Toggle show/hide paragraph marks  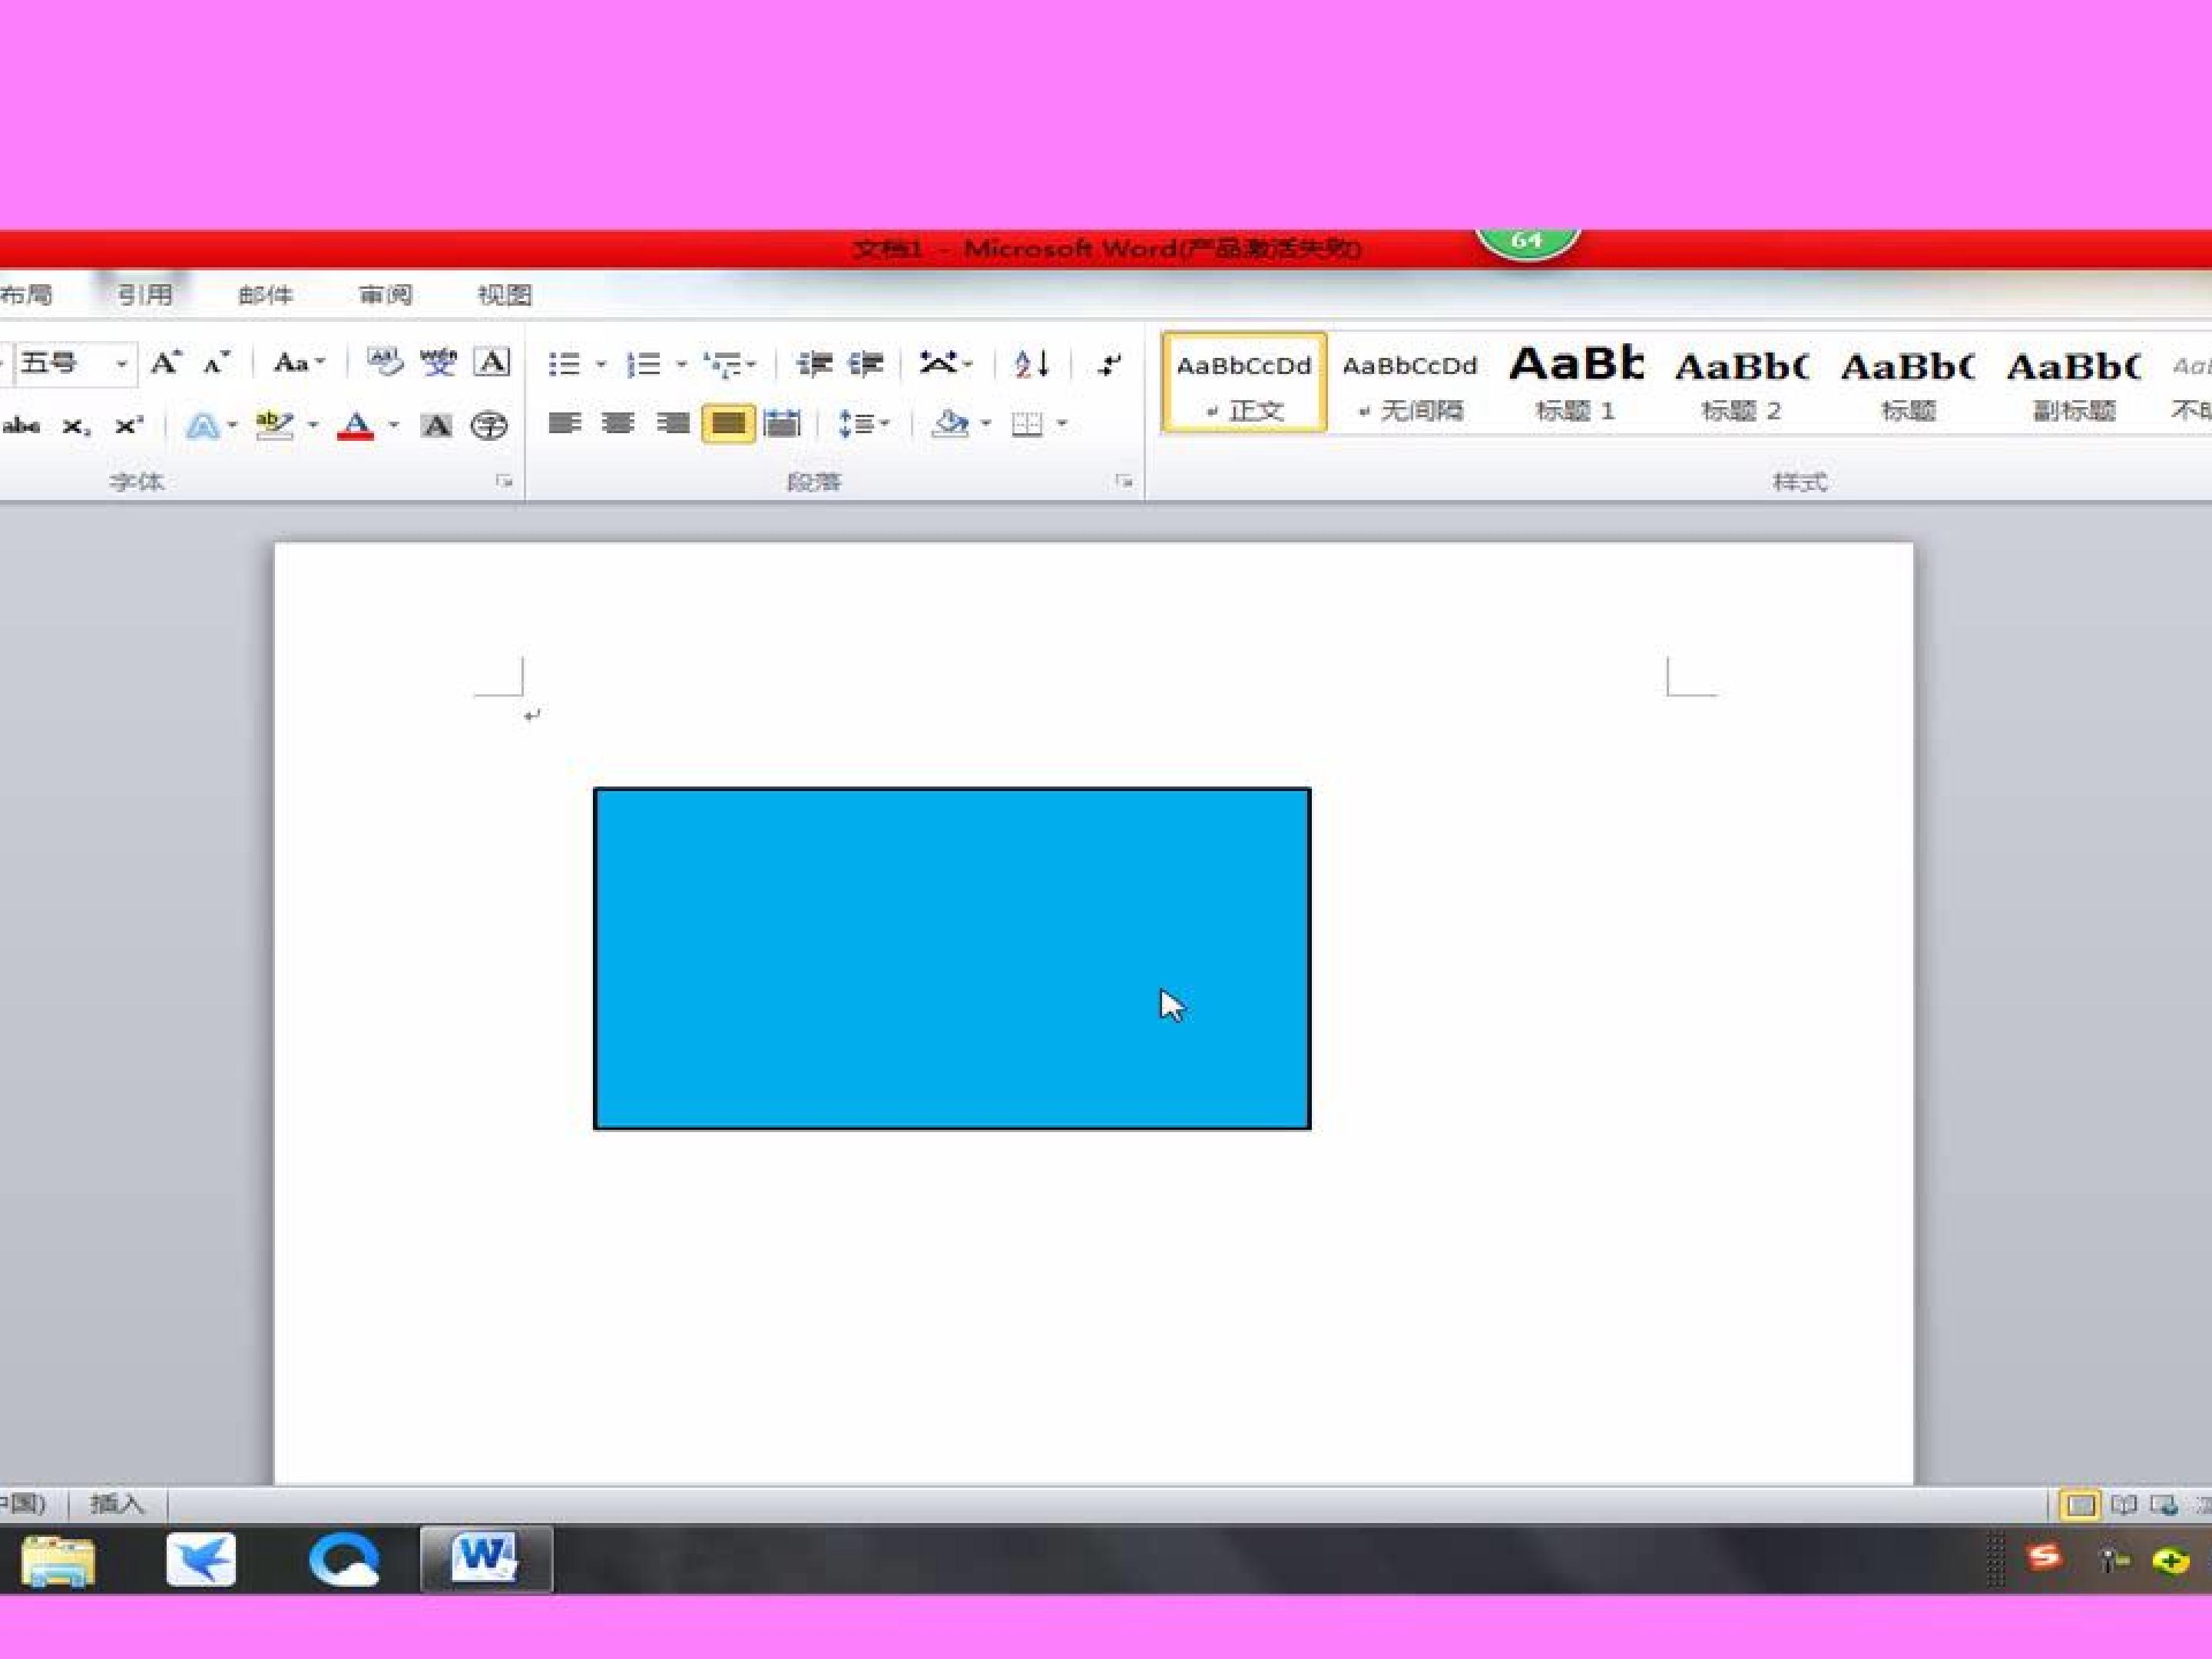(1108, 364)
